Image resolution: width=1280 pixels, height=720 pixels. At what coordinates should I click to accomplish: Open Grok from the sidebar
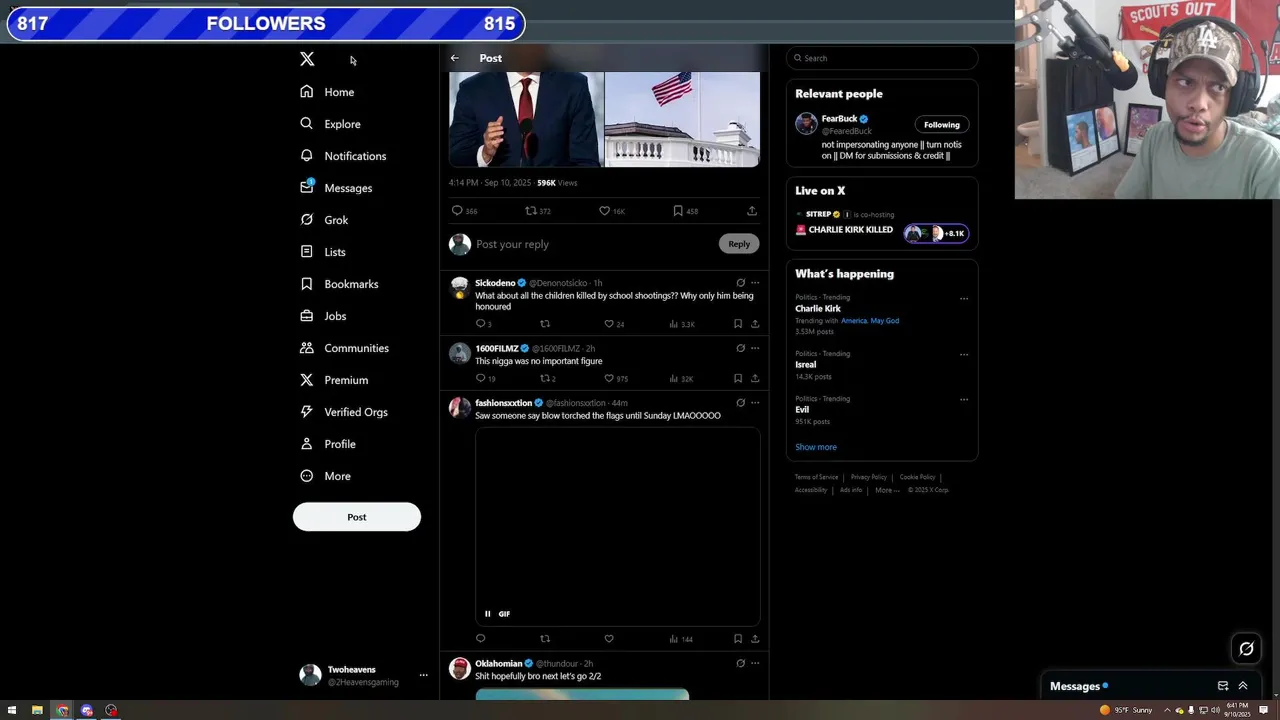(x=324, y=220)
